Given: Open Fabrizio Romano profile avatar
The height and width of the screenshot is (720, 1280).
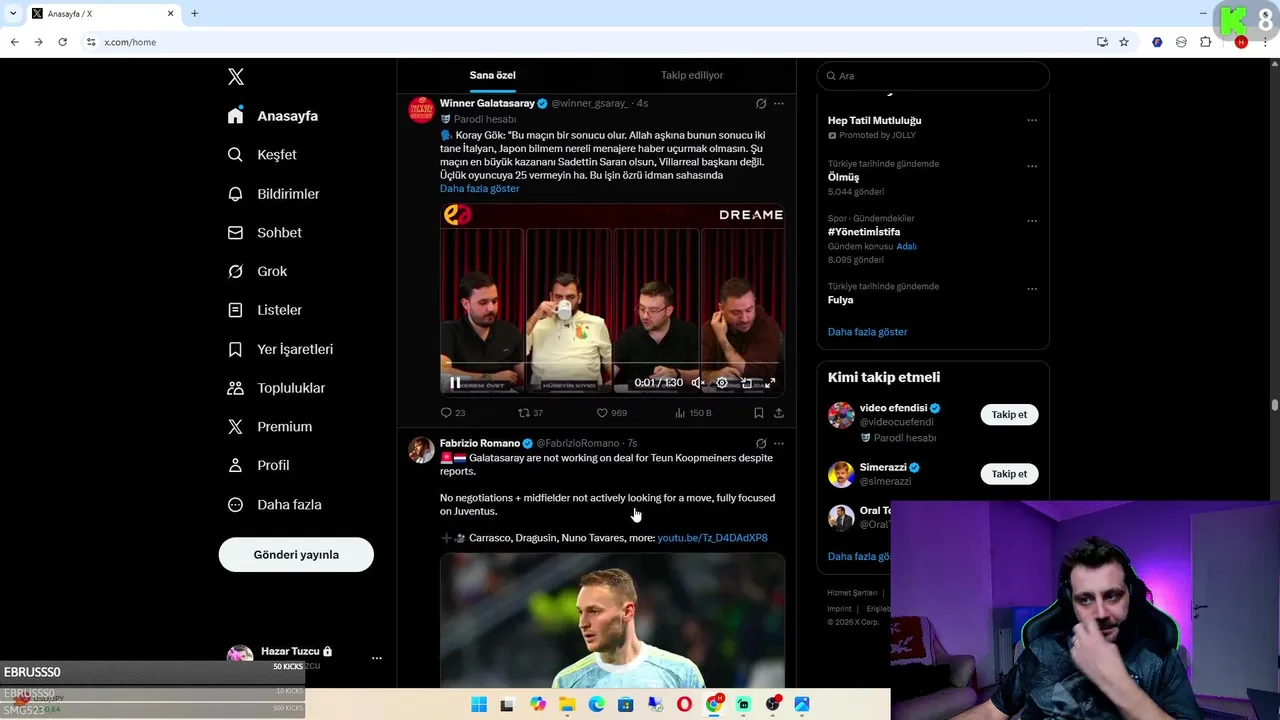Looking at the screenshot, I should click(x=421, y=450).
